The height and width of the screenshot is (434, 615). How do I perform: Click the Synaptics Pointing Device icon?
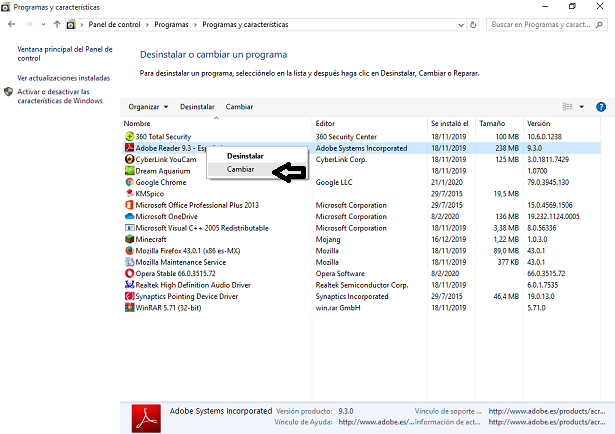coord(129,296)
